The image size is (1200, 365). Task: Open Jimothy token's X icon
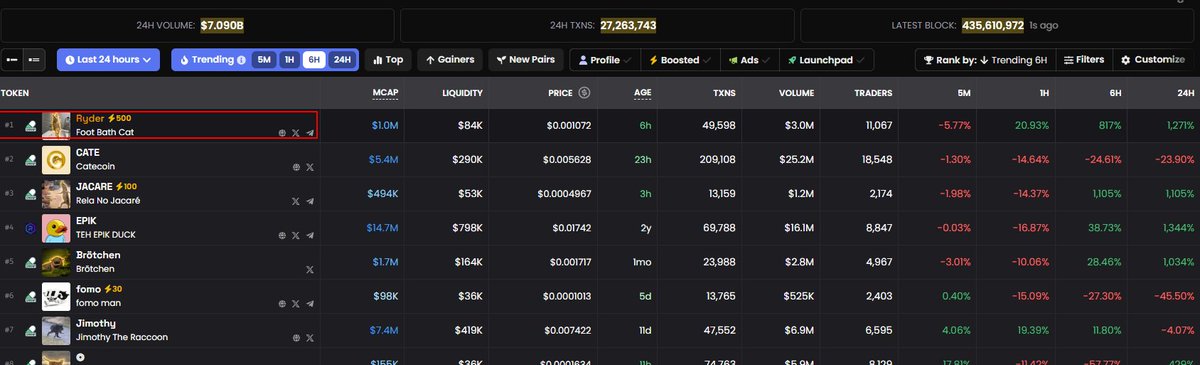point(310,338)
